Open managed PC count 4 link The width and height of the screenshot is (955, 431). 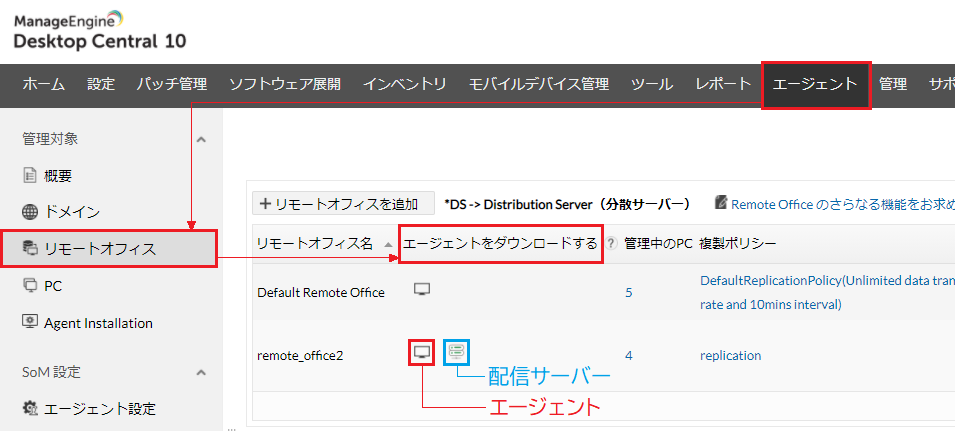(x=629, y=356)
